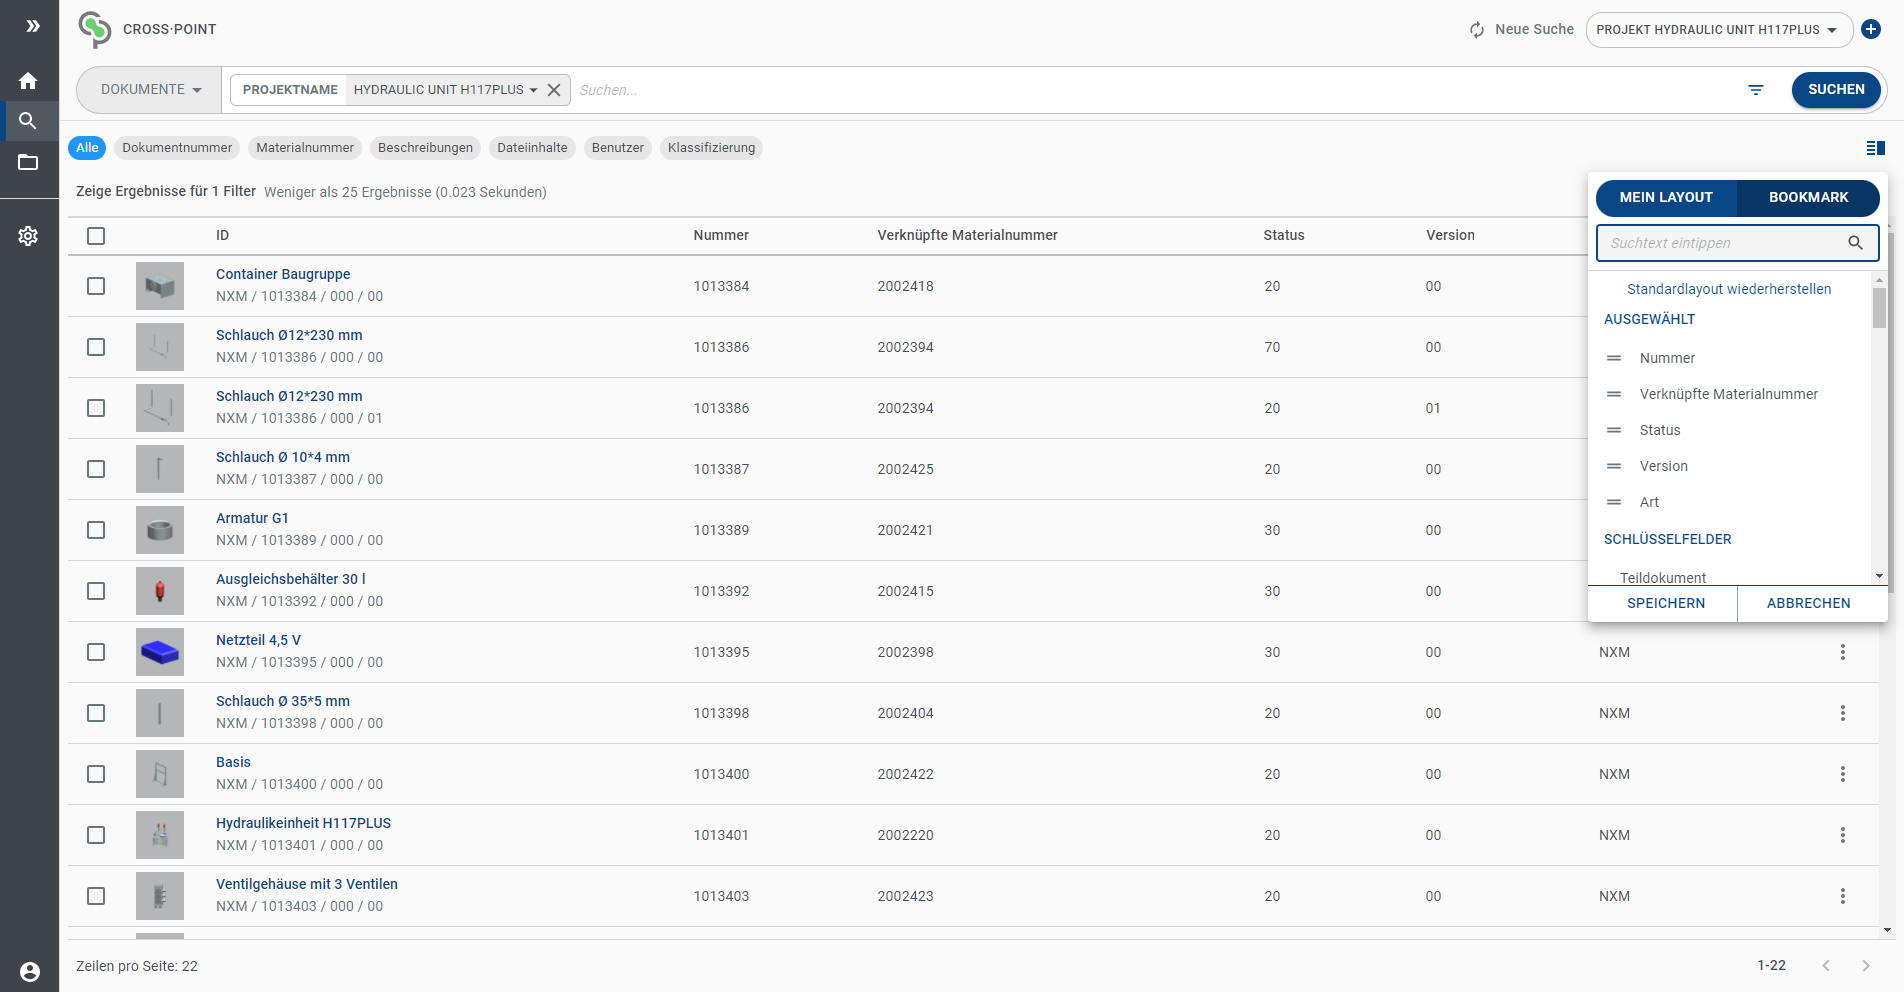Screen dimensions: 1904x992
Task: Check the Schlauch Ø12*230 mm version 00 row
Action: 96,347
